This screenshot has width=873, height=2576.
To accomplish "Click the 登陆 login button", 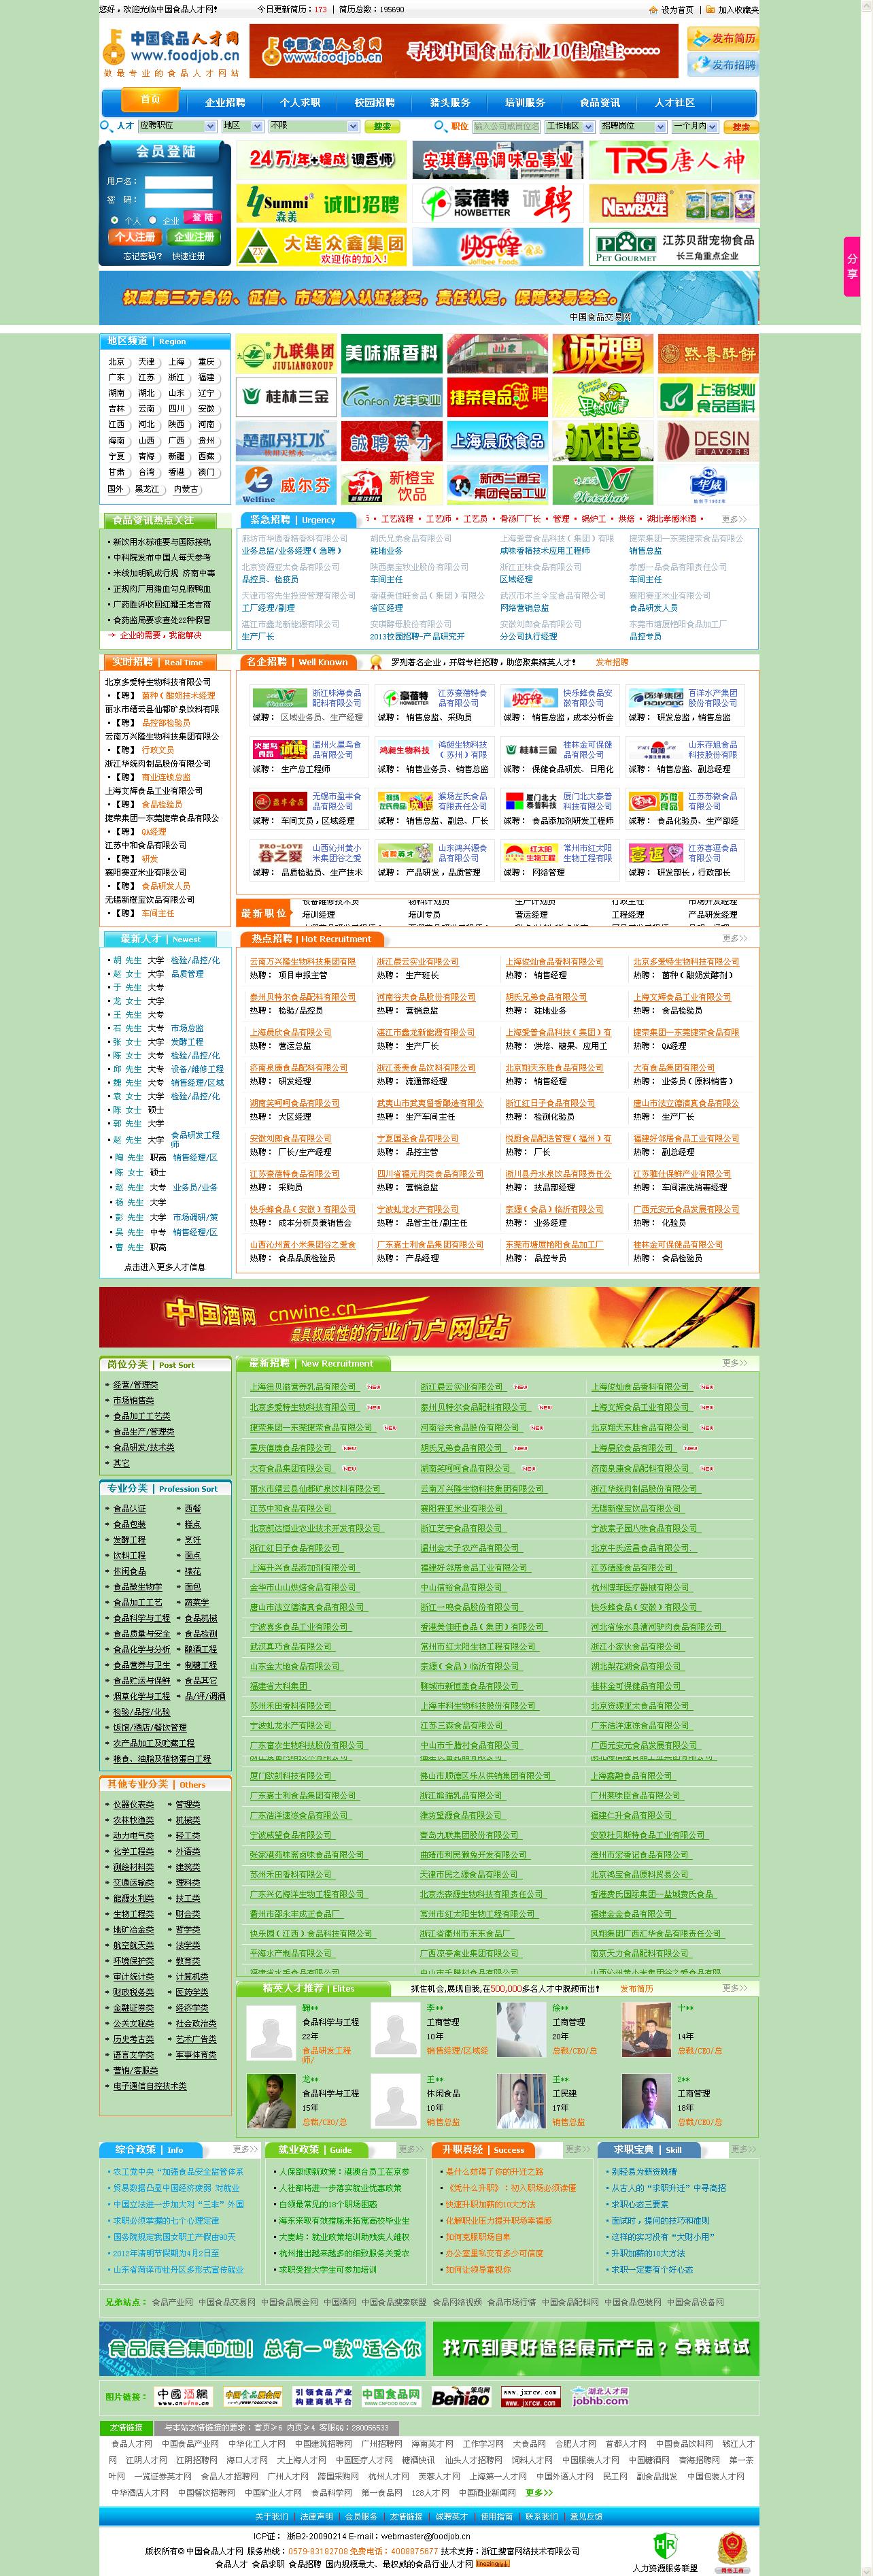I will pos(203,217).
